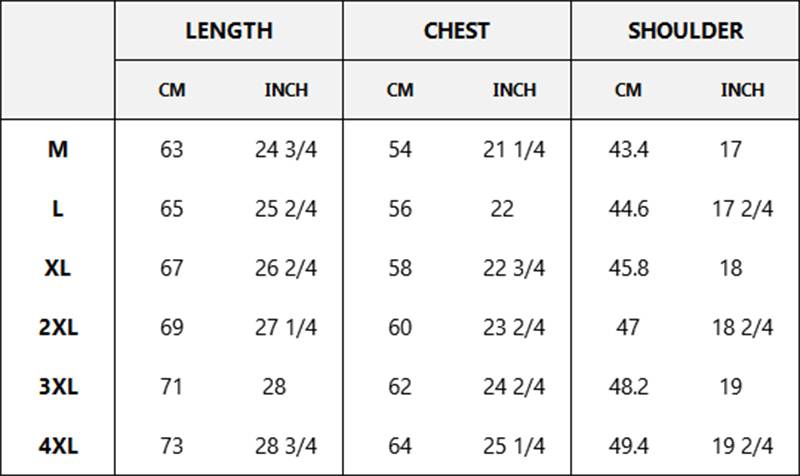Image resolution: width=800 pixels, height=476 pixels.
Task: Click the 48.2 shoulder cm cell
Action: pyautogui.click(x=628, y=386)
